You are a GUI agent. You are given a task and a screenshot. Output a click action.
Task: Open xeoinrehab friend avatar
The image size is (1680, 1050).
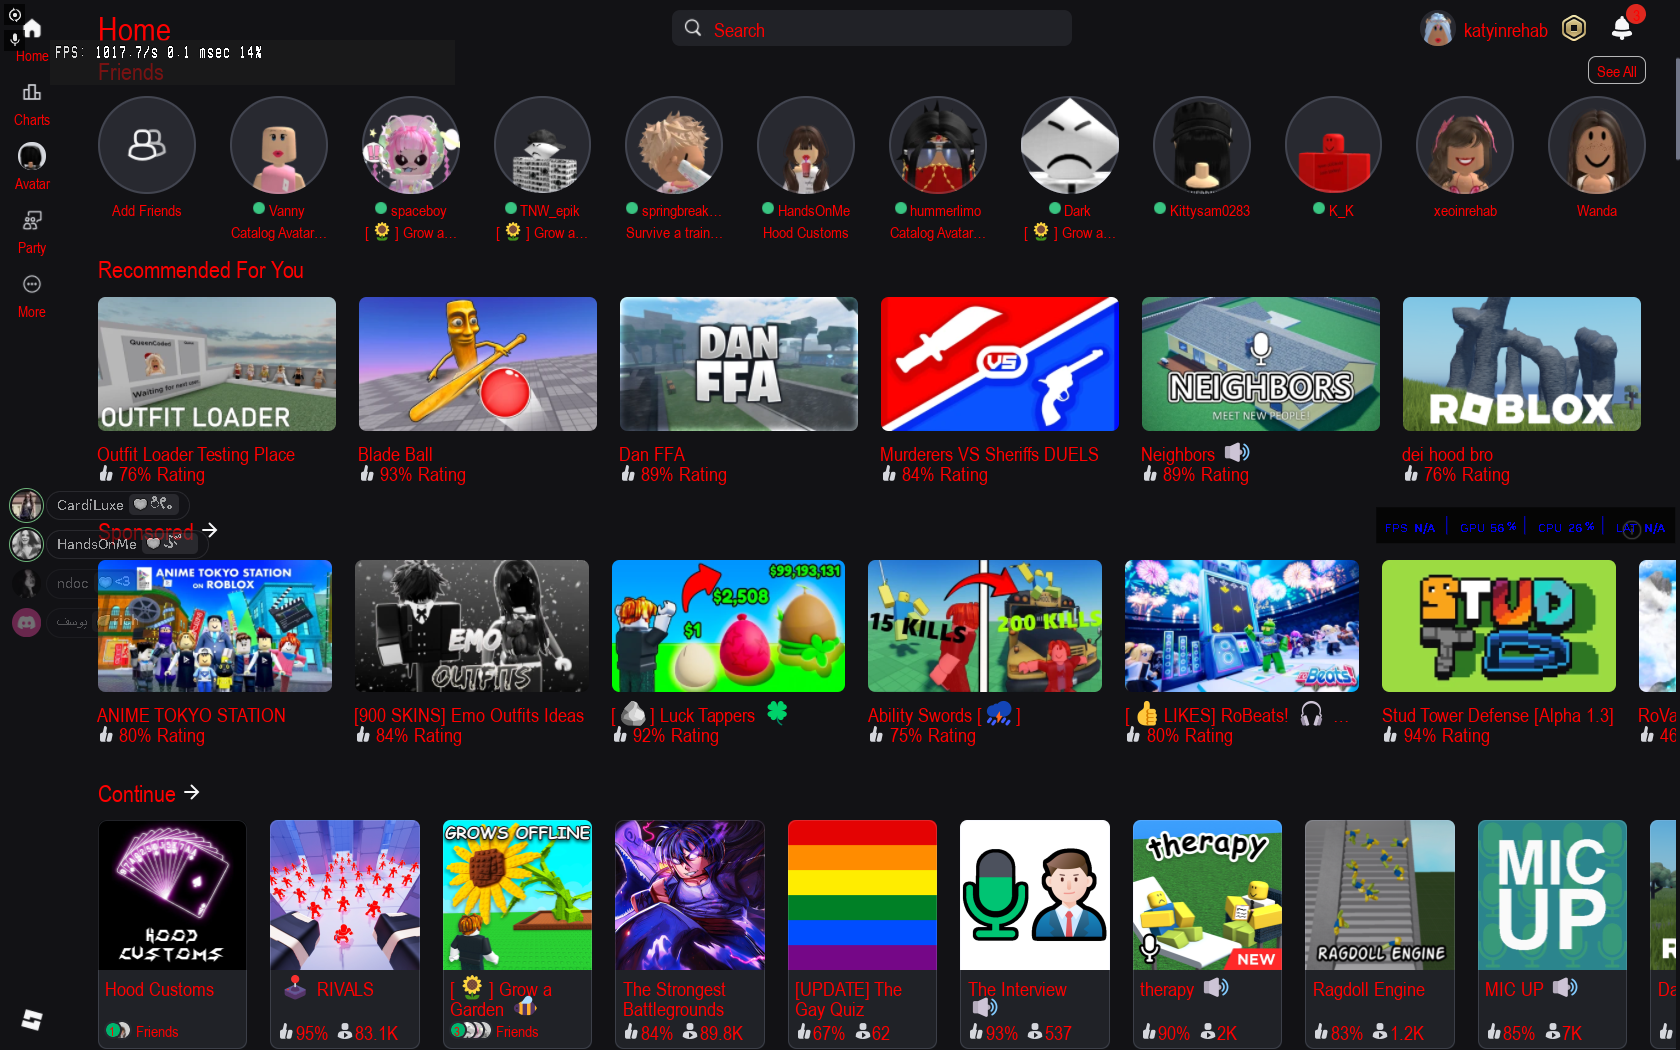point(1465,145)
